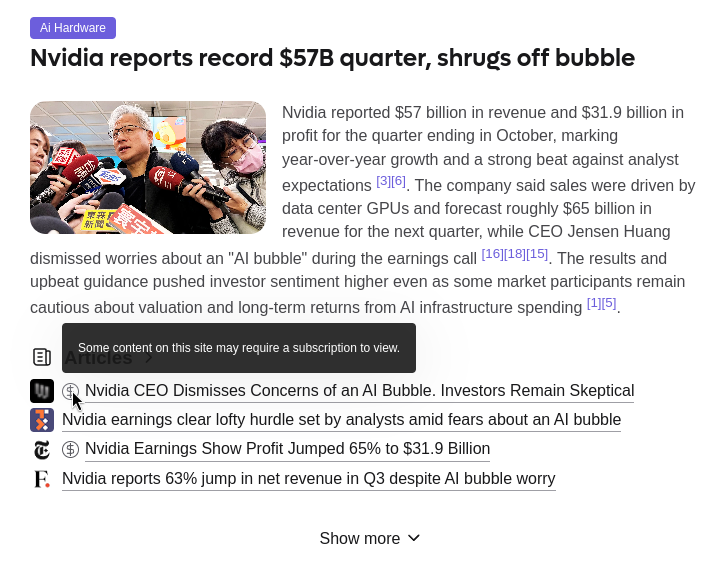Click Show more to reveal more articles
The height and width of the screenshot is (569, 716).
coord(360,539)
